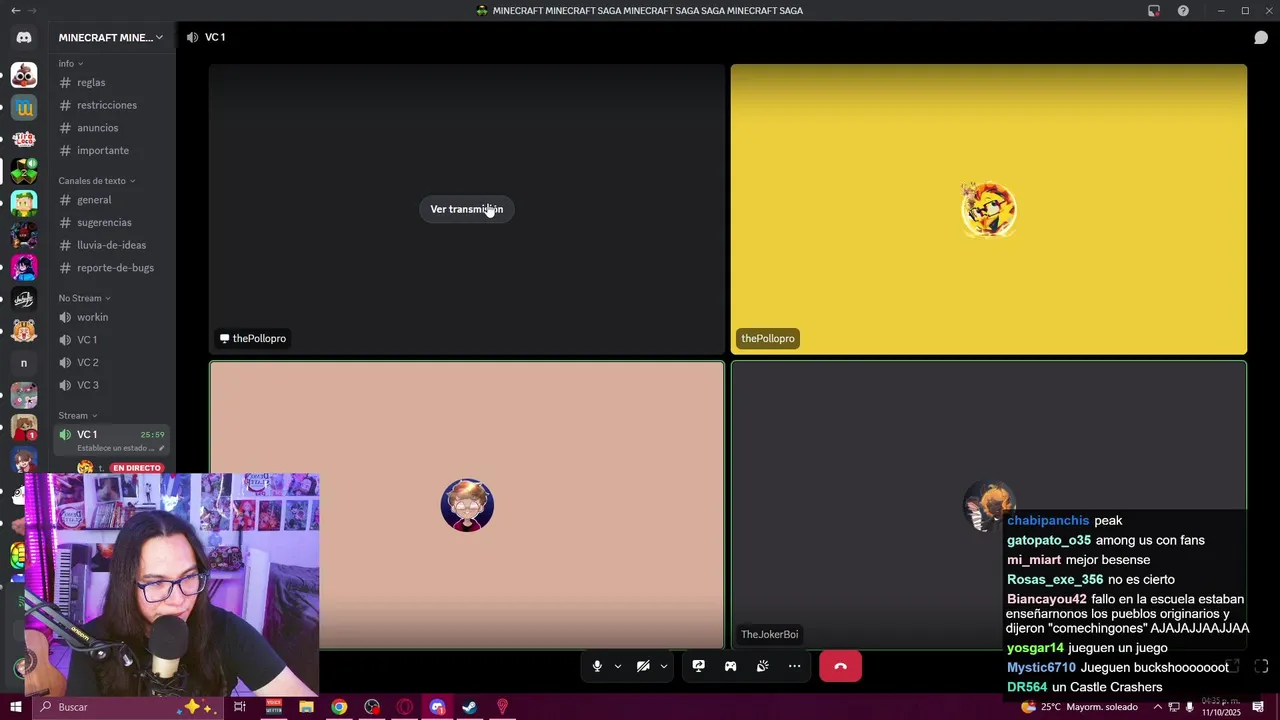Viewport: 1280px width, 720px height.
Task: Turn on camera in call controls
Action: coord(643,666)
